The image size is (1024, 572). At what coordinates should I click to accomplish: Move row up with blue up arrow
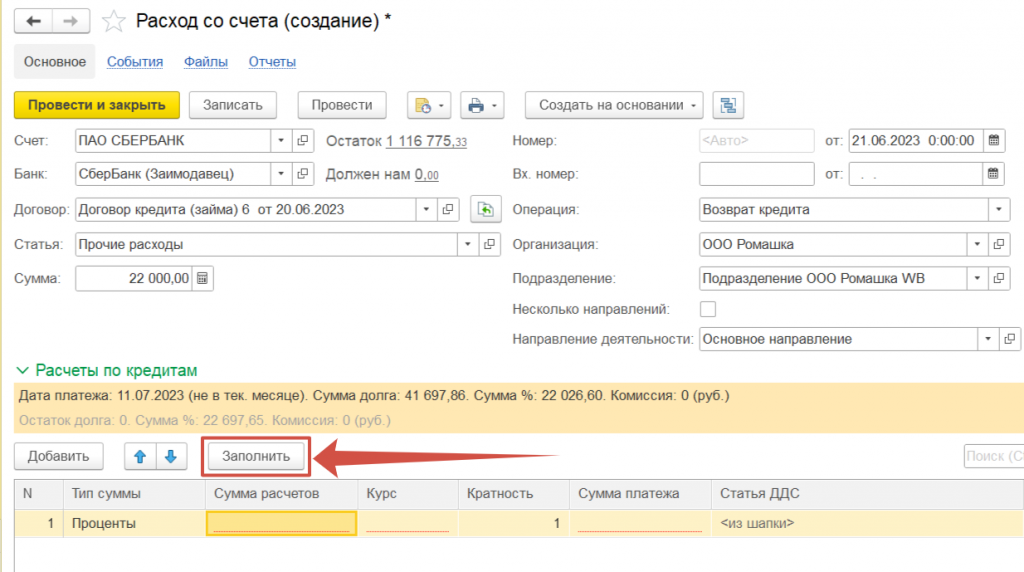[140, 456]
